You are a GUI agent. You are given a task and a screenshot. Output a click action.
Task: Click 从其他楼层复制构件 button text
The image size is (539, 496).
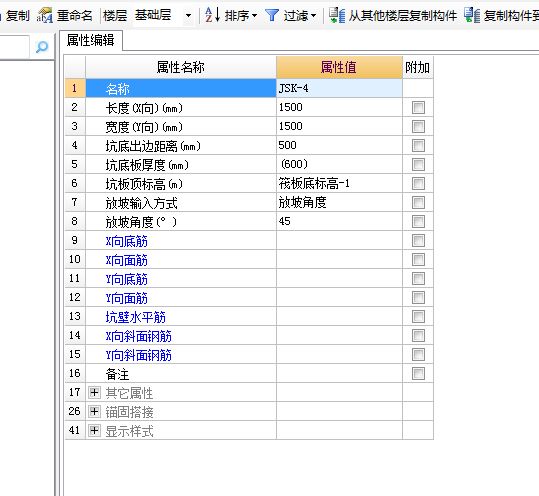click(x=403, y=15)
